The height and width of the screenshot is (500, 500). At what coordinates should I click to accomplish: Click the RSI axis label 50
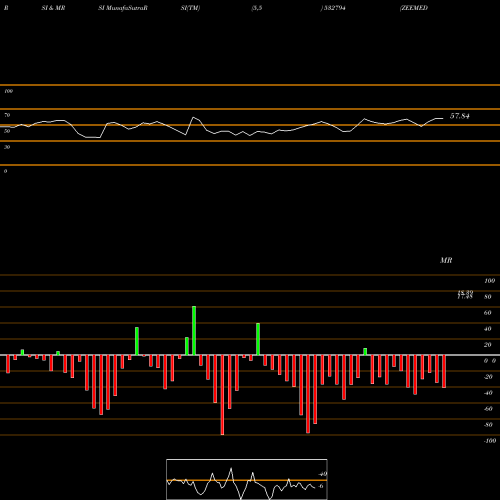click(x=7, y=131)
